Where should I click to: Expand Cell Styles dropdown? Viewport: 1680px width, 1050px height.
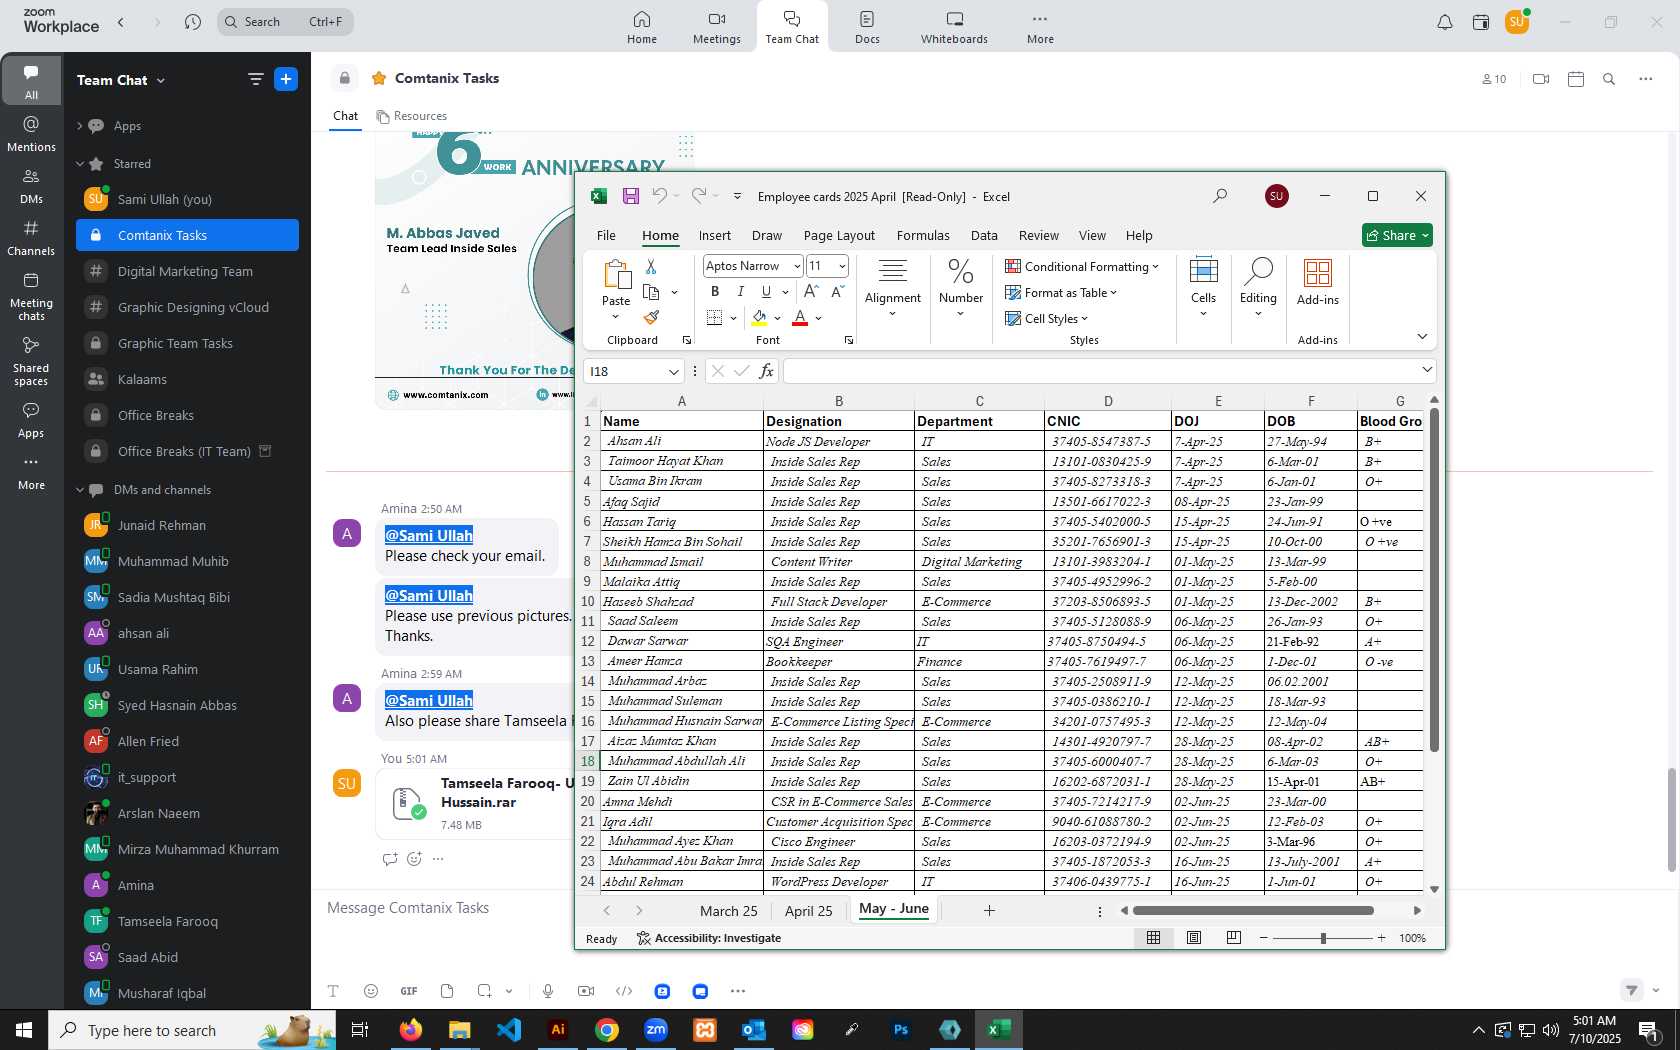click(x=1084, y=319)
